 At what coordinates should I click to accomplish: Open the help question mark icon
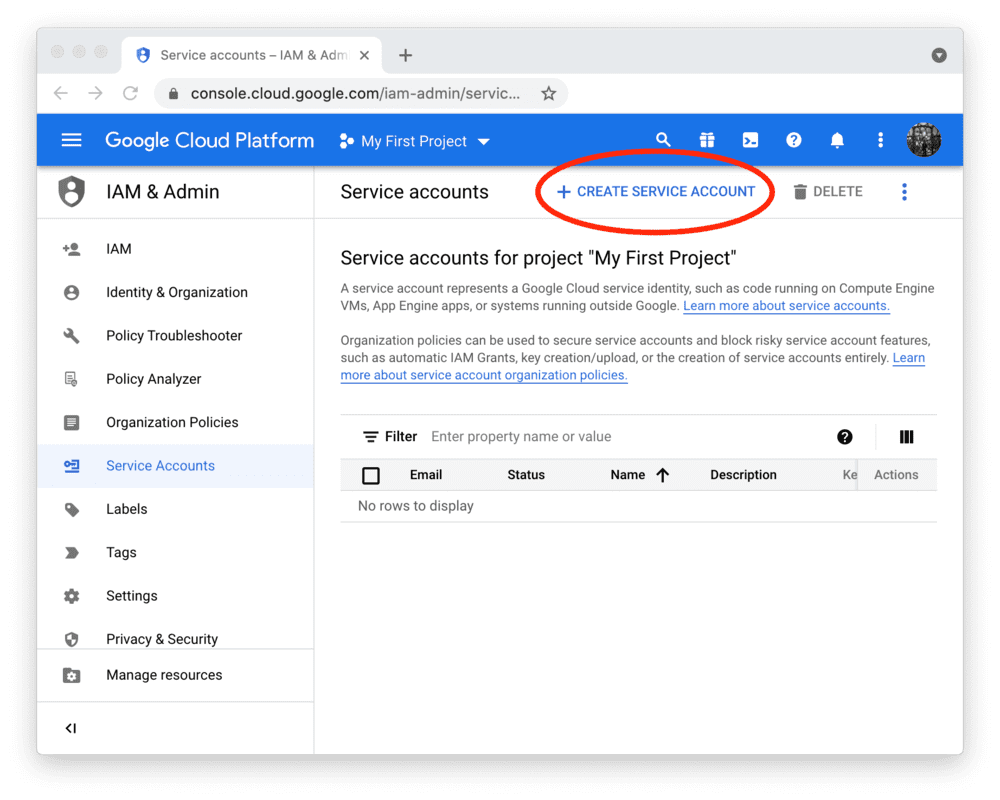794,139
